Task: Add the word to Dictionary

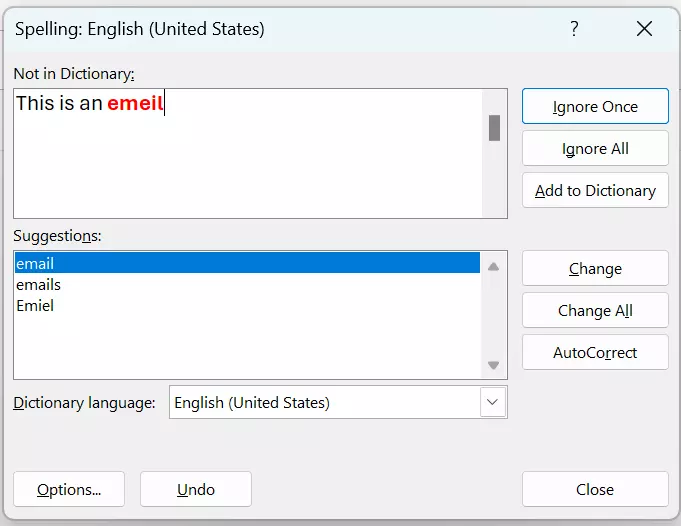Action: pyautogui.click(x=595, y=190)
